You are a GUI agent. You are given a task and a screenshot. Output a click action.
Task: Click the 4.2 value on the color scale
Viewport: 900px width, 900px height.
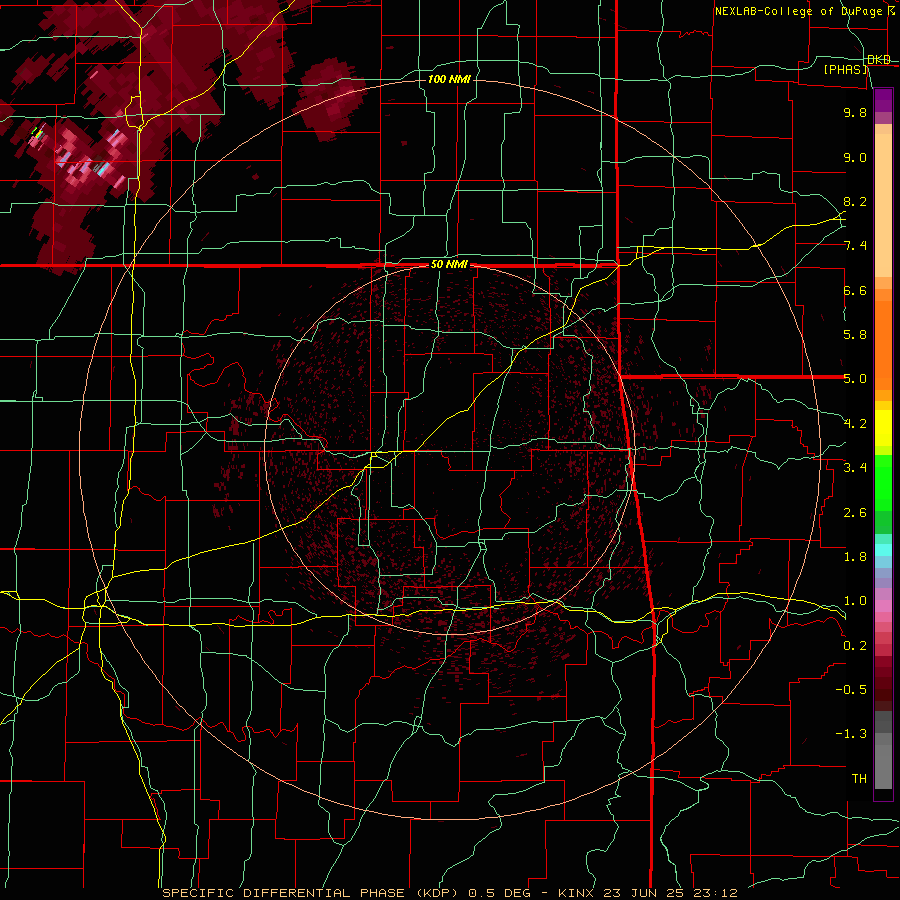(x=855, y=424)
